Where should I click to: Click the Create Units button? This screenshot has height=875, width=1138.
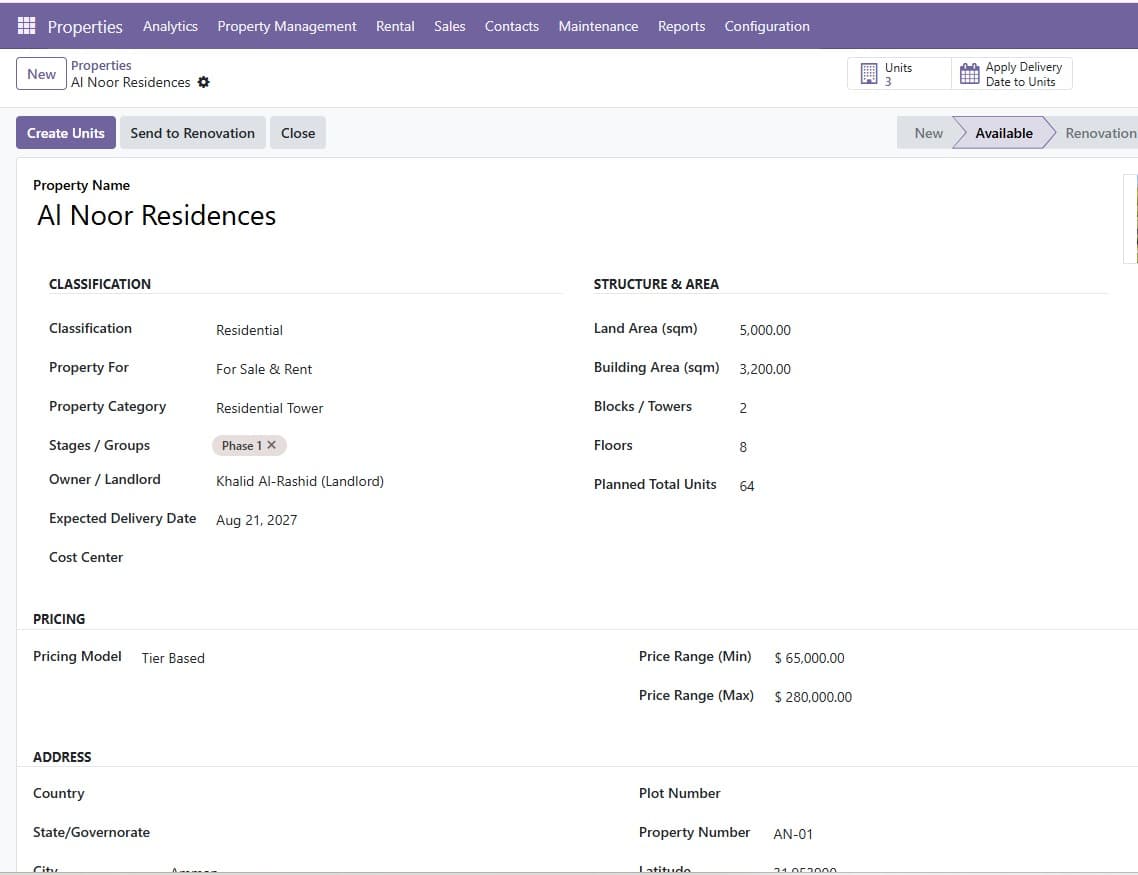65,133
